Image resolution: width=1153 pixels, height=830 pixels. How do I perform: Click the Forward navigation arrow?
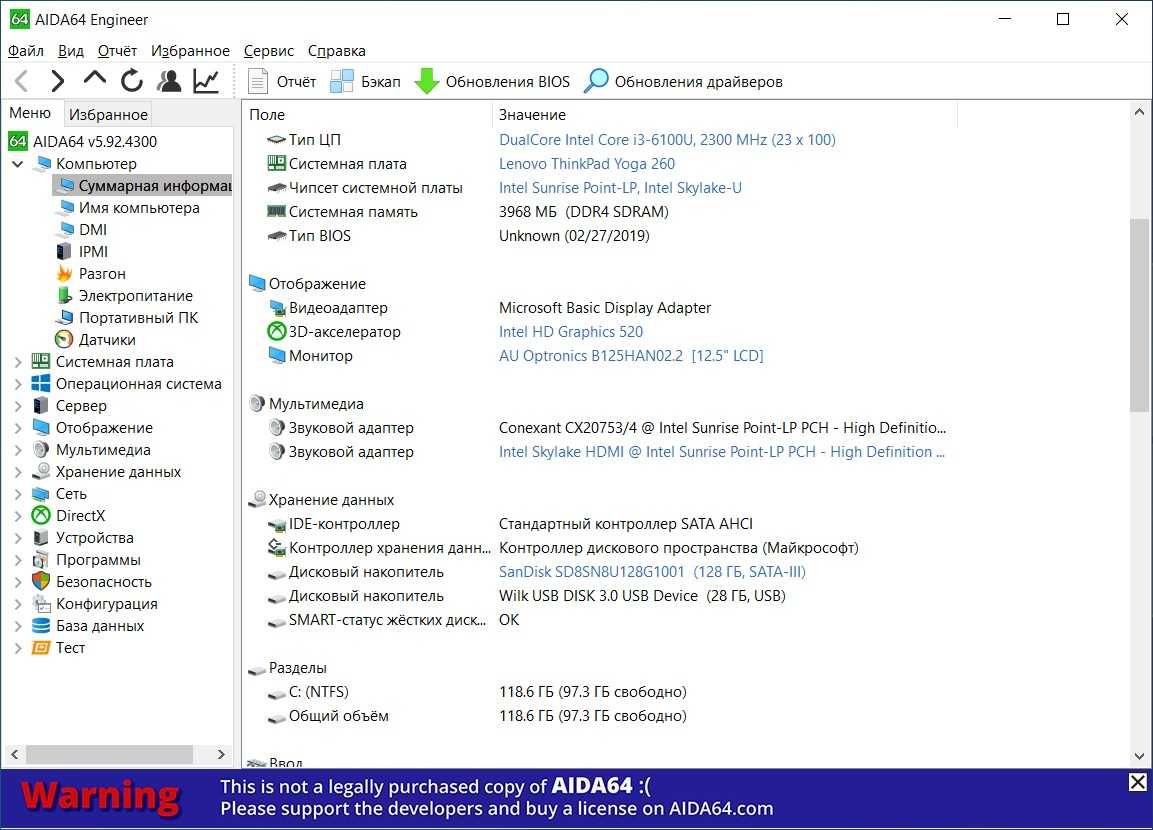[57, 81]
